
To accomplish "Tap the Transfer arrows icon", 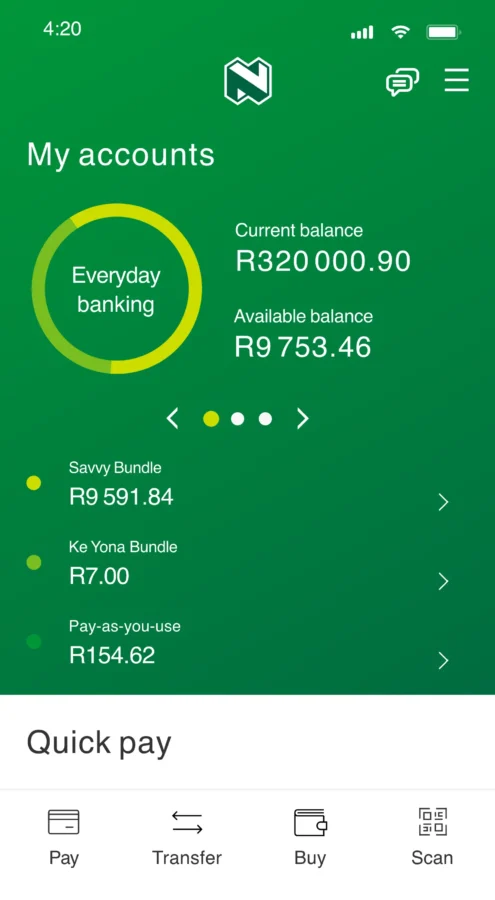I will pyautogui.click(x=187, y=822).
